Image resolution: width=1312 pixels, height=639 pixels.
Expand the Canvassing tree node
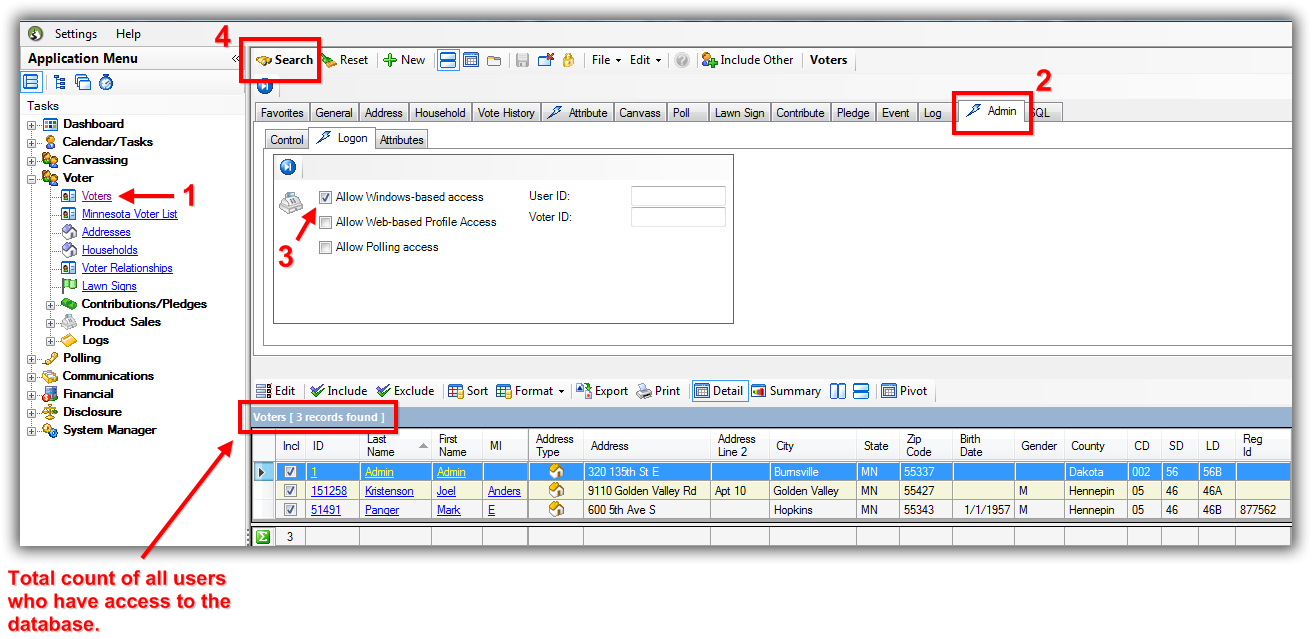click(x=32, y=161)
